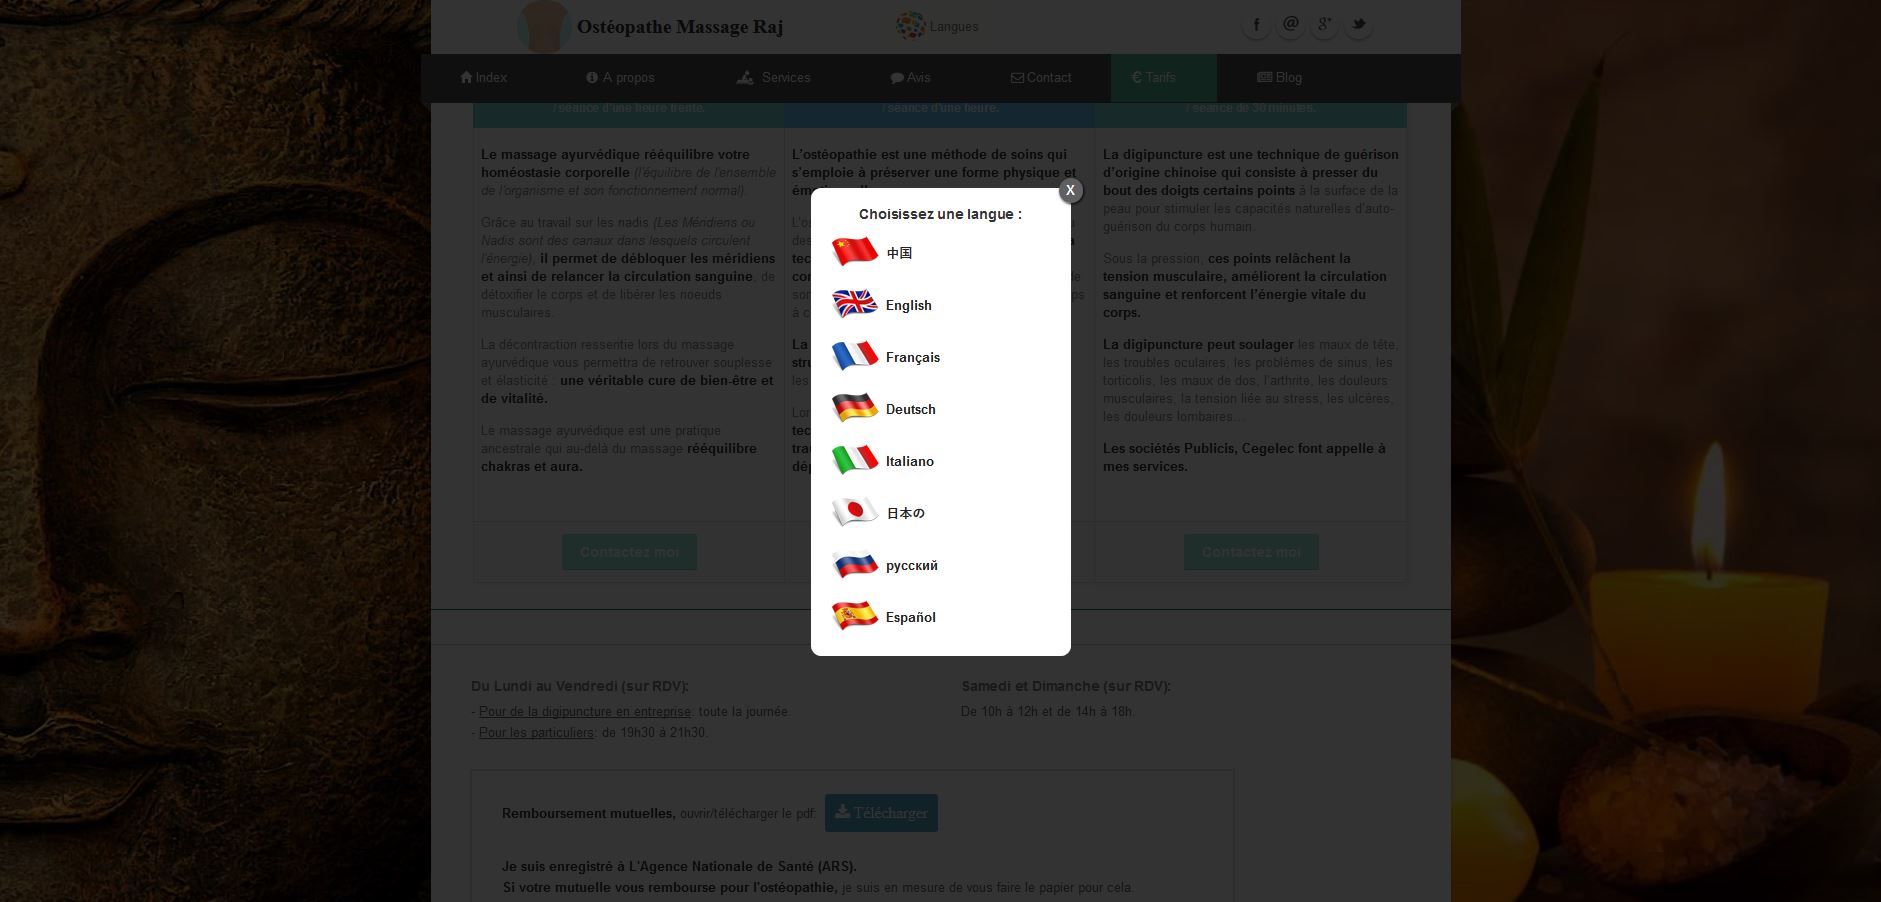Click the German flag icon
1881x902 pixels.
tap(855, 407)
